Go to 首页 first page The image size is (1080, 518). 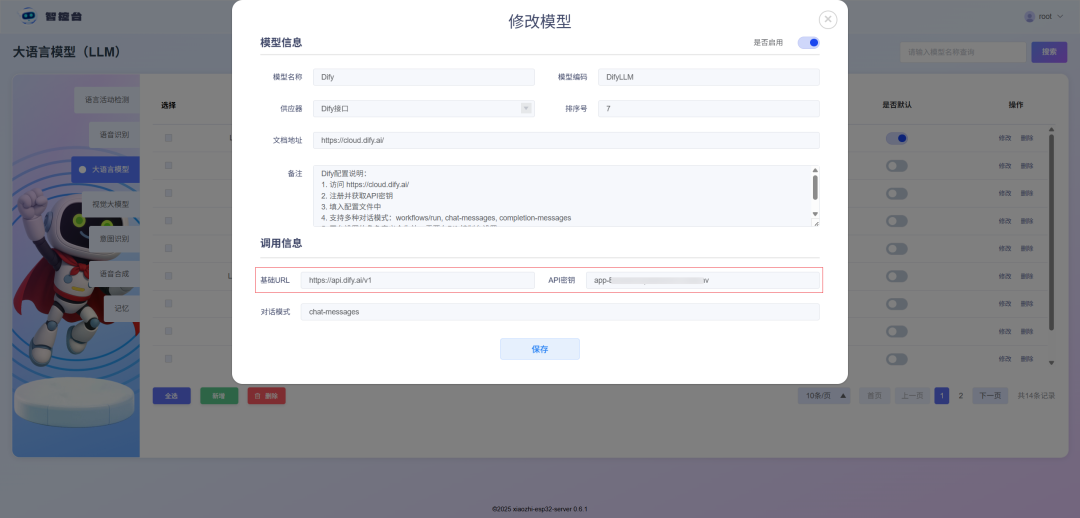click(x=874, y=395)
